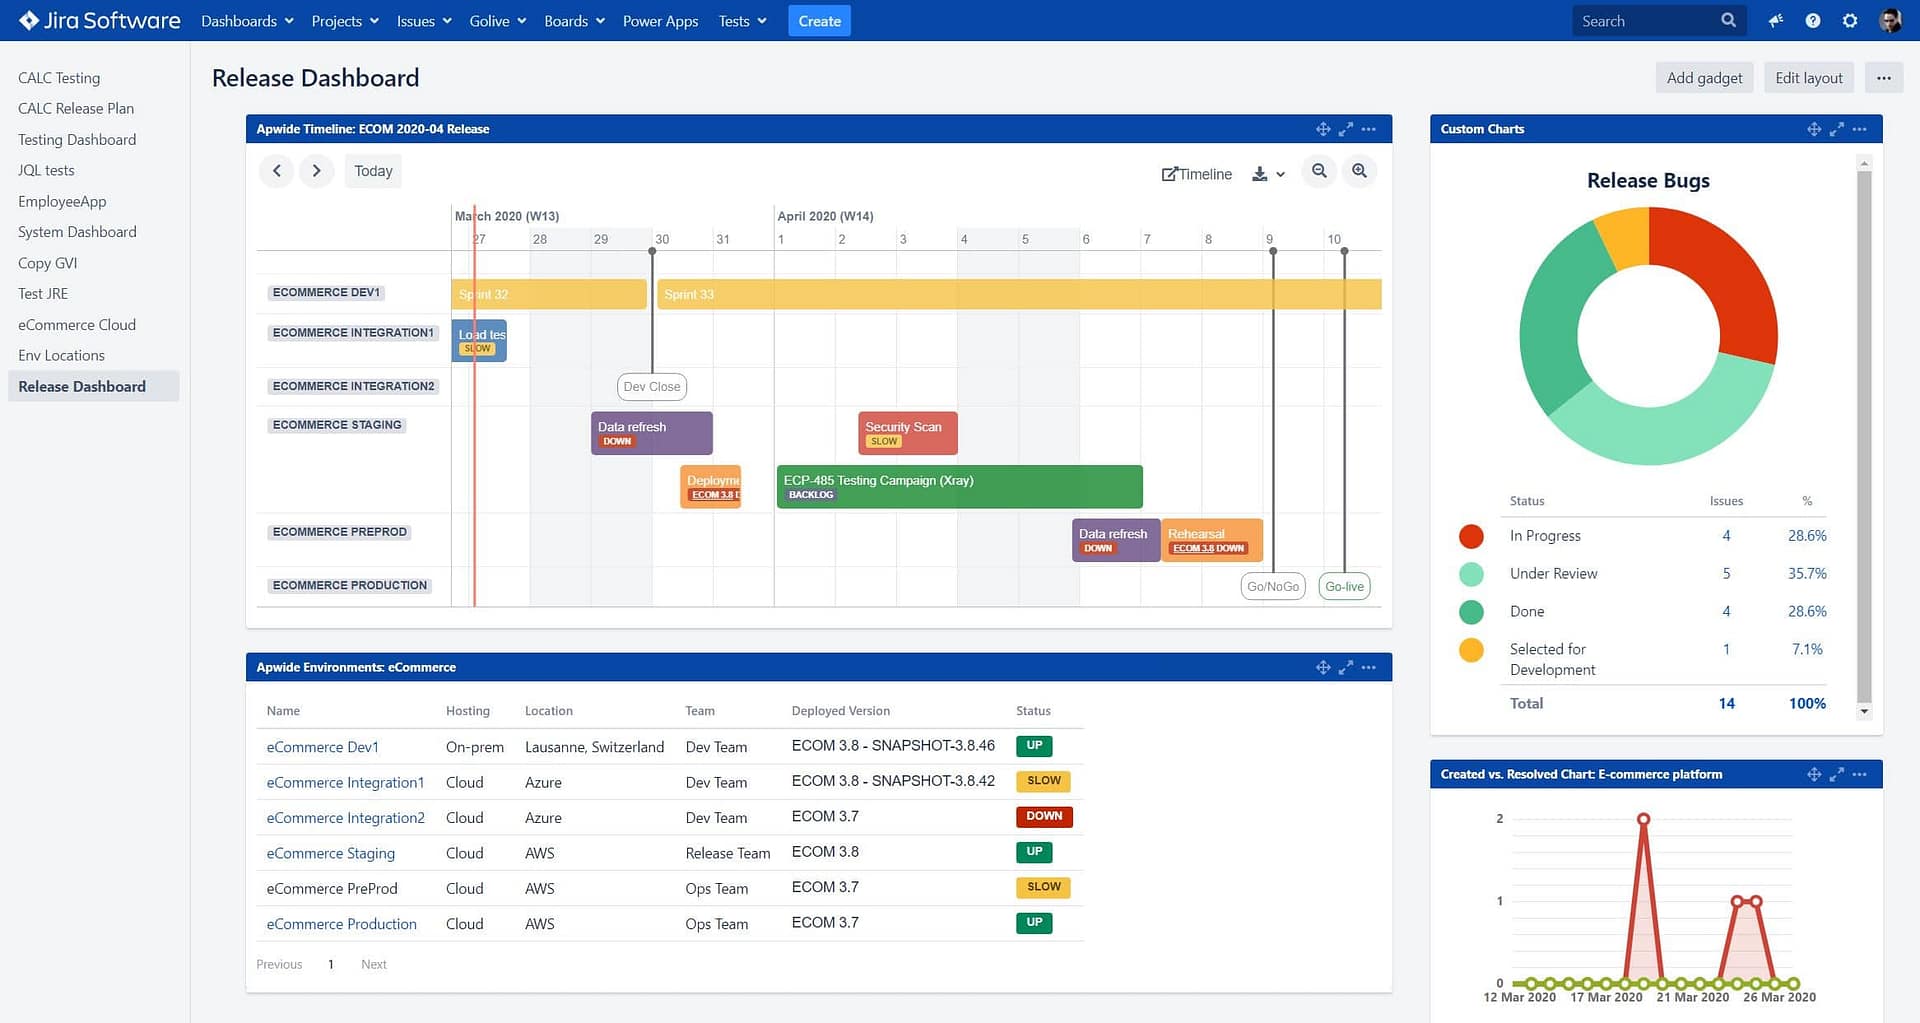Expand the export format chevron next to download
Image resolution: width=1920 pixels, height=1023 pixels.
click(1279, 173)
